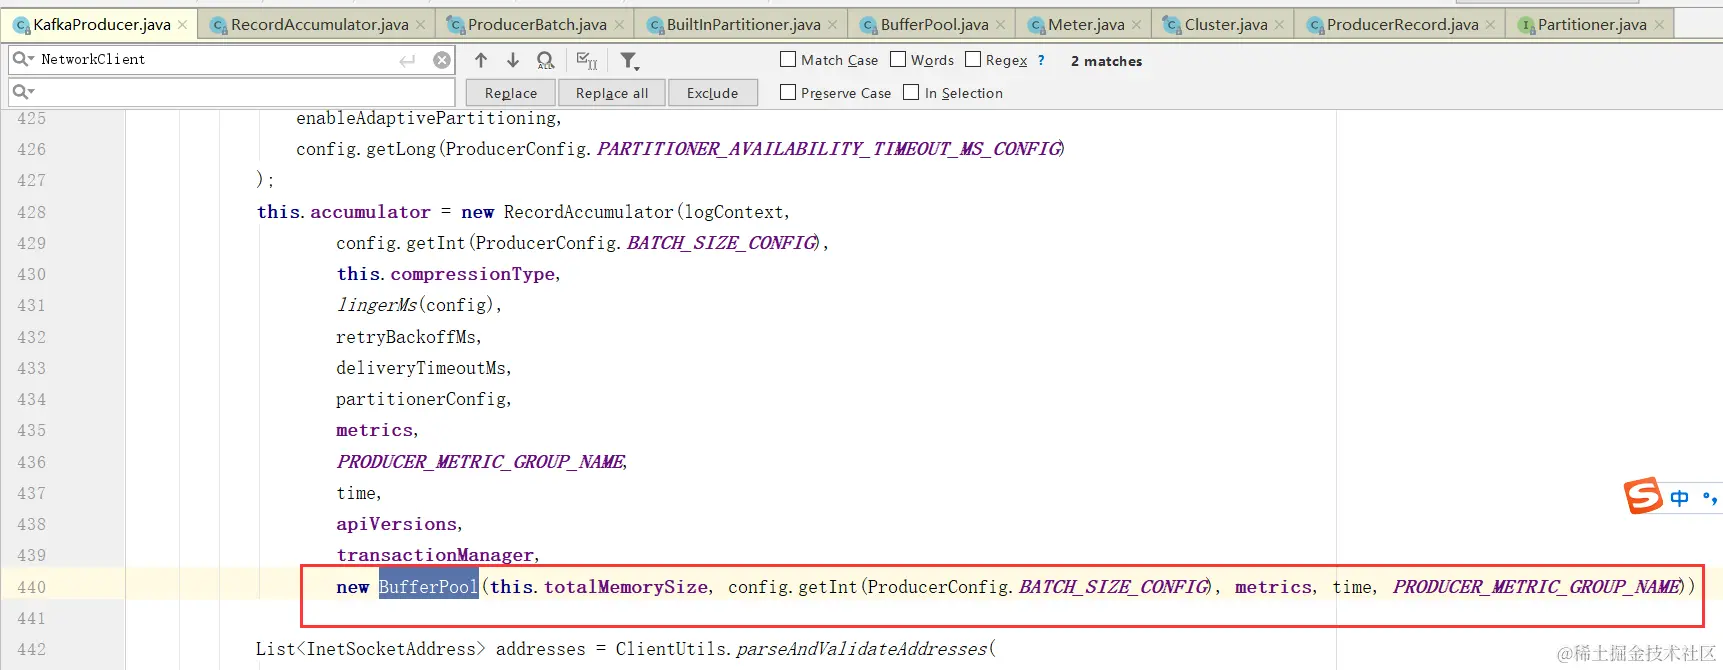Close the BuiltInPartitioner.java tab
1723x670 pixels.
click(832, 25)
